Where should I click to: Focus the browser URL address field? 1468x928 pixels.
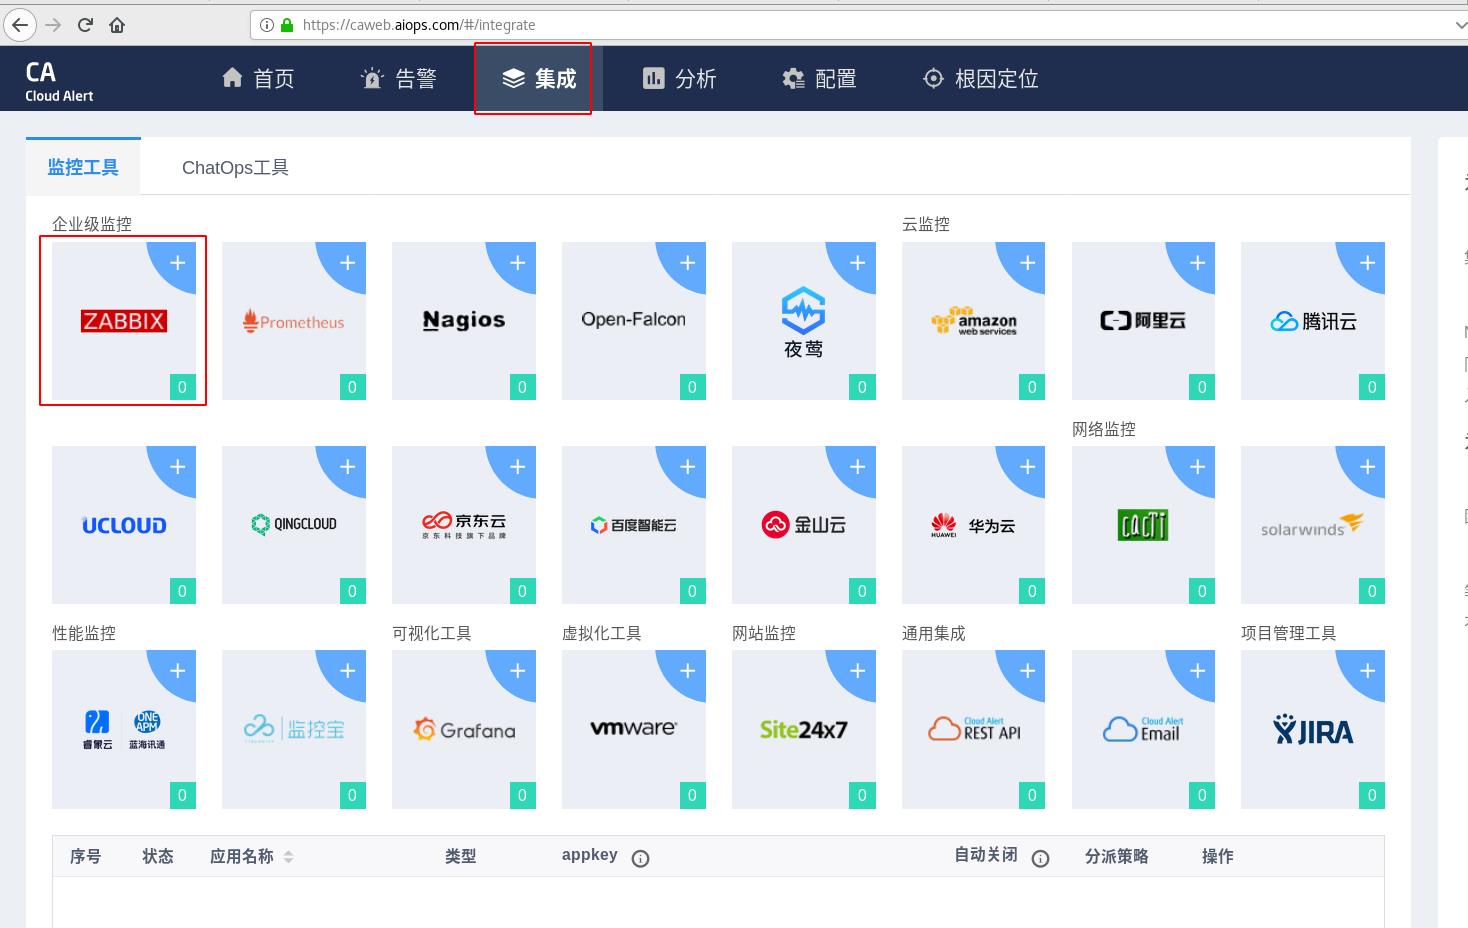(860, 25)
